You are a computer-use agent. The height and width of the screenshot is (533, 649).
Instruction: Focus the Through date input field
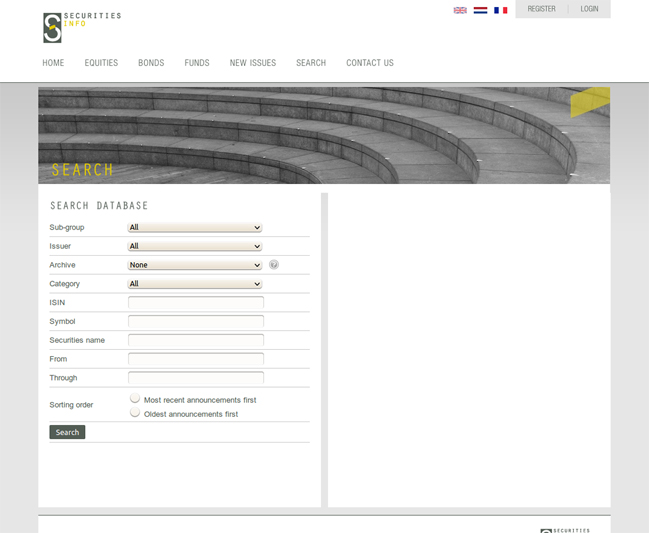click(x=196, y=378)
